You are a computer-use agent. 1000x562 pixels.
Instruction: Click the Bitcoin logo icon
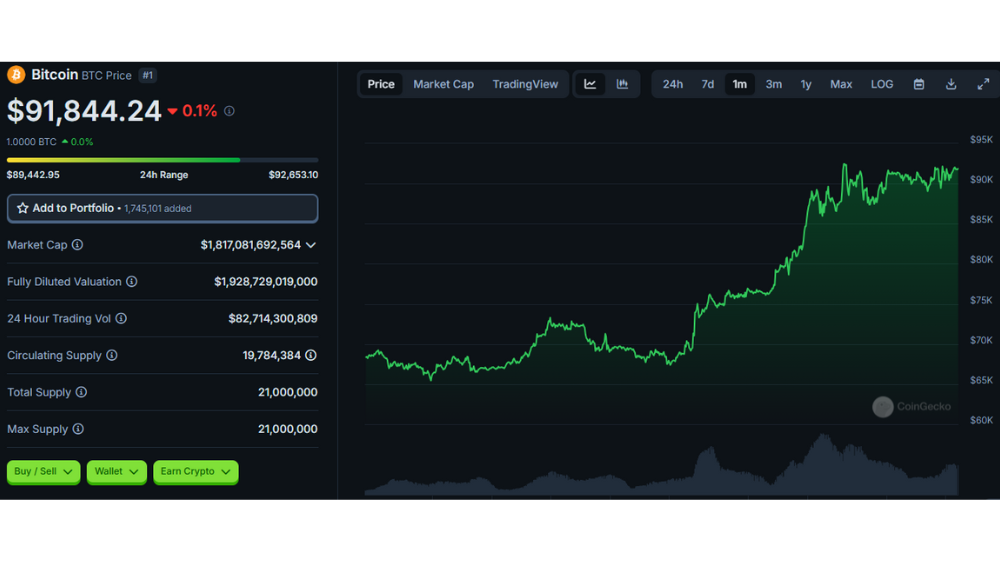(16, 75)
